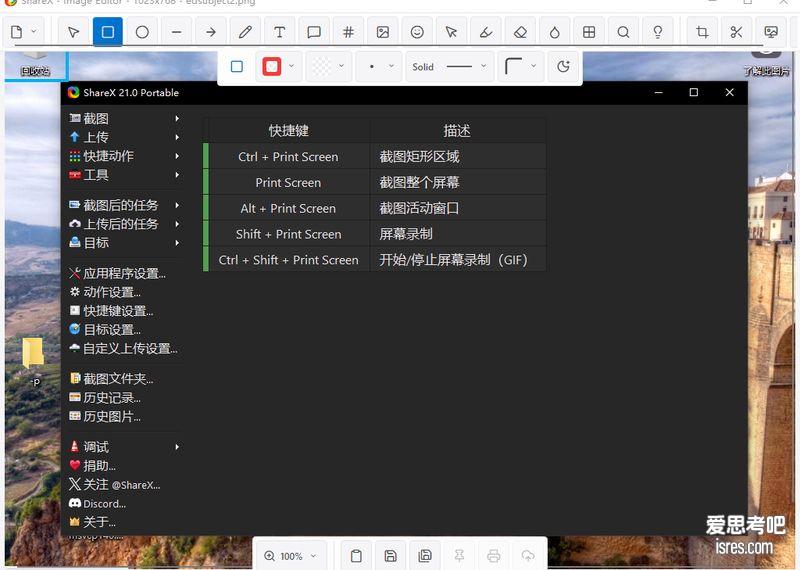
Task: Select the Ctrl + Print Screen hotkey row
Action: (x=375, y=157)
